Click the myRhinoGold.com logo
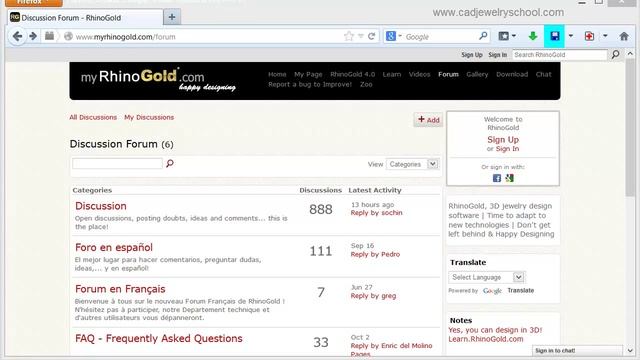 [158, 80]
